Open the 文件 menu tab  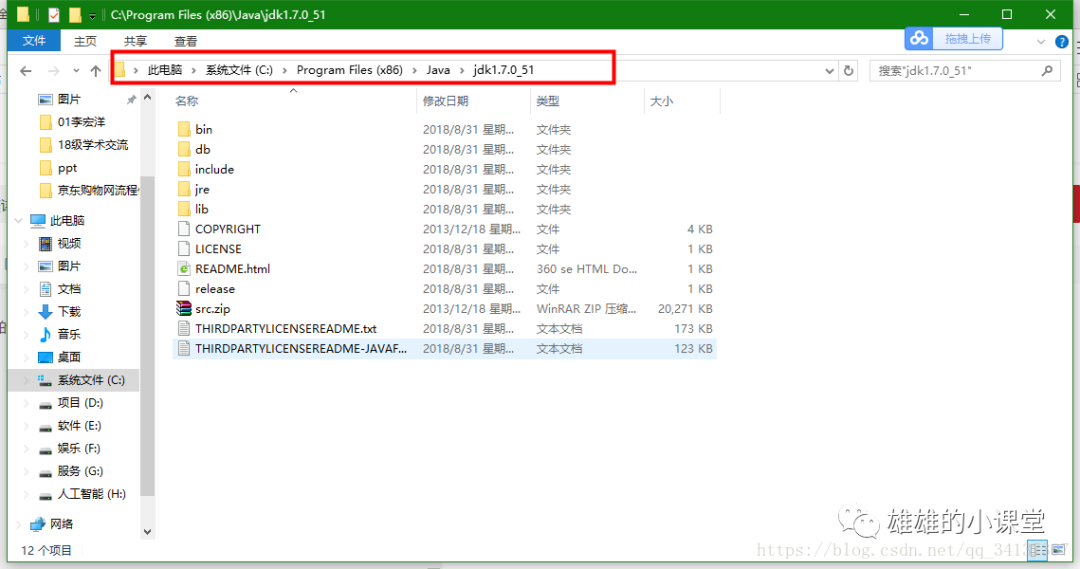point(34,41)
